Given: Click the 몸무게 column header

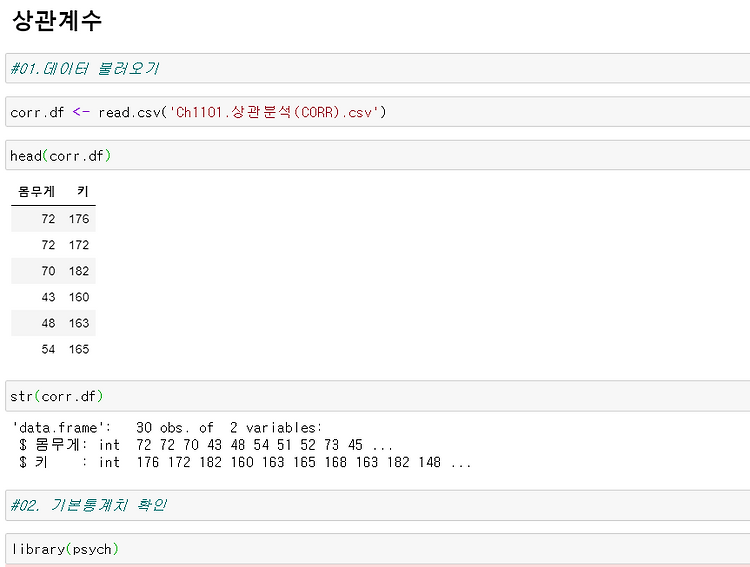Looking at the screenshot, I should 36,191.
